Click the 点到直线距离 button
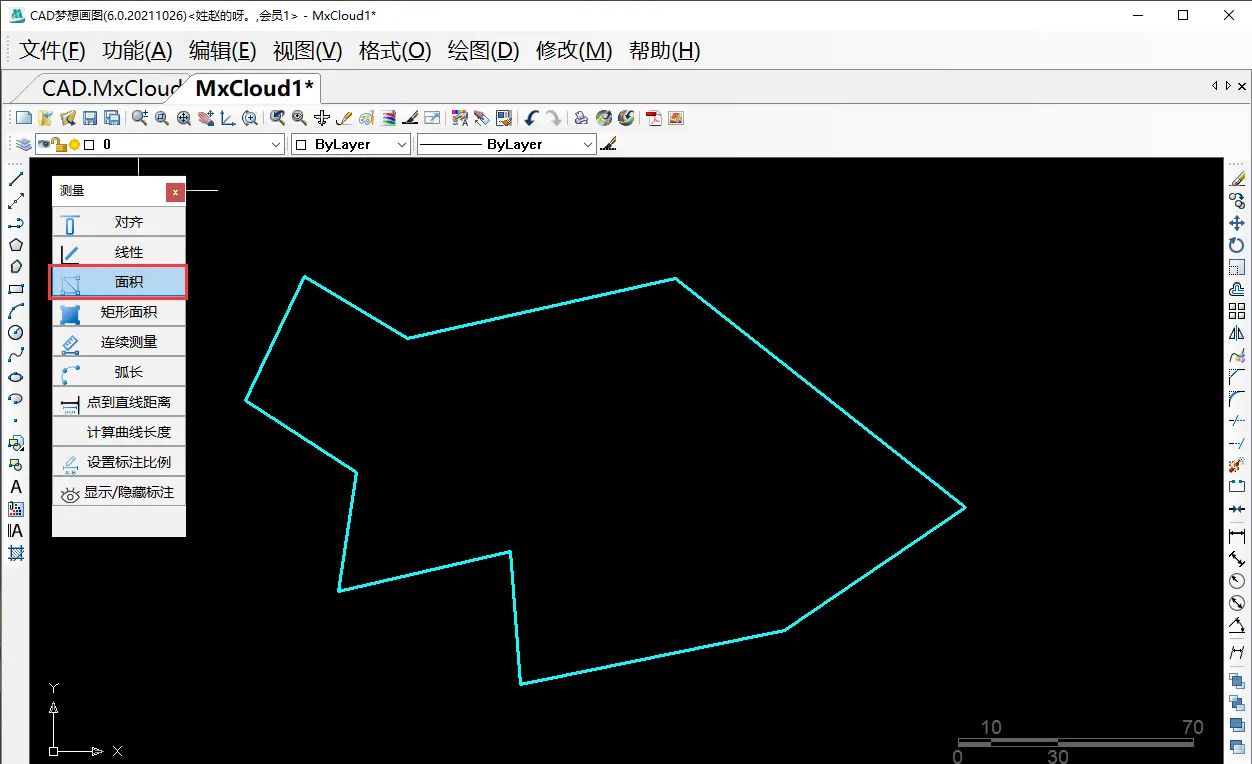This screenshot has height=764, width=1252. [x=119, y=402]
